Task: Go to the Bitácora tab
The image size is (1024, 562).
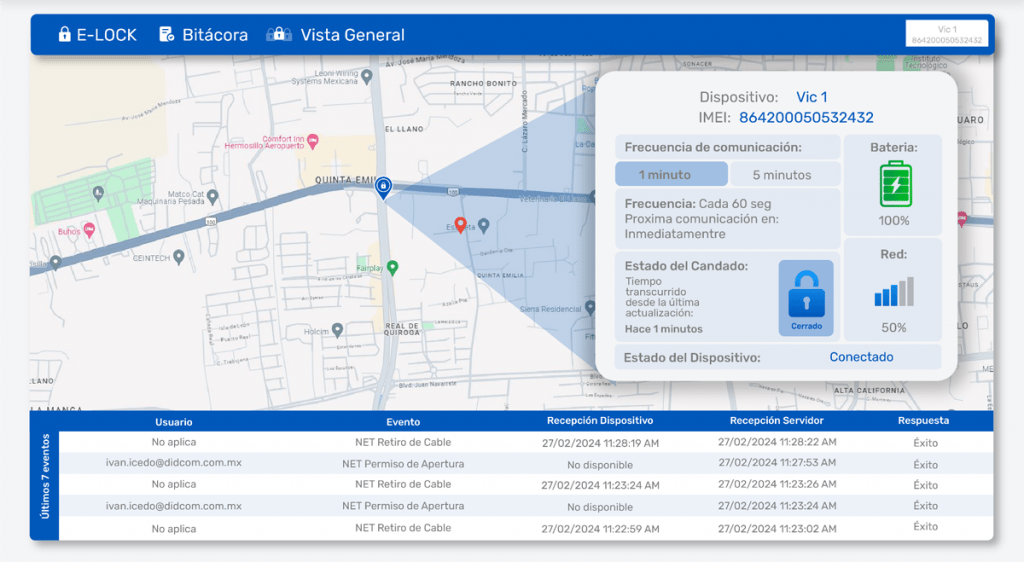Action: point(203,35)
